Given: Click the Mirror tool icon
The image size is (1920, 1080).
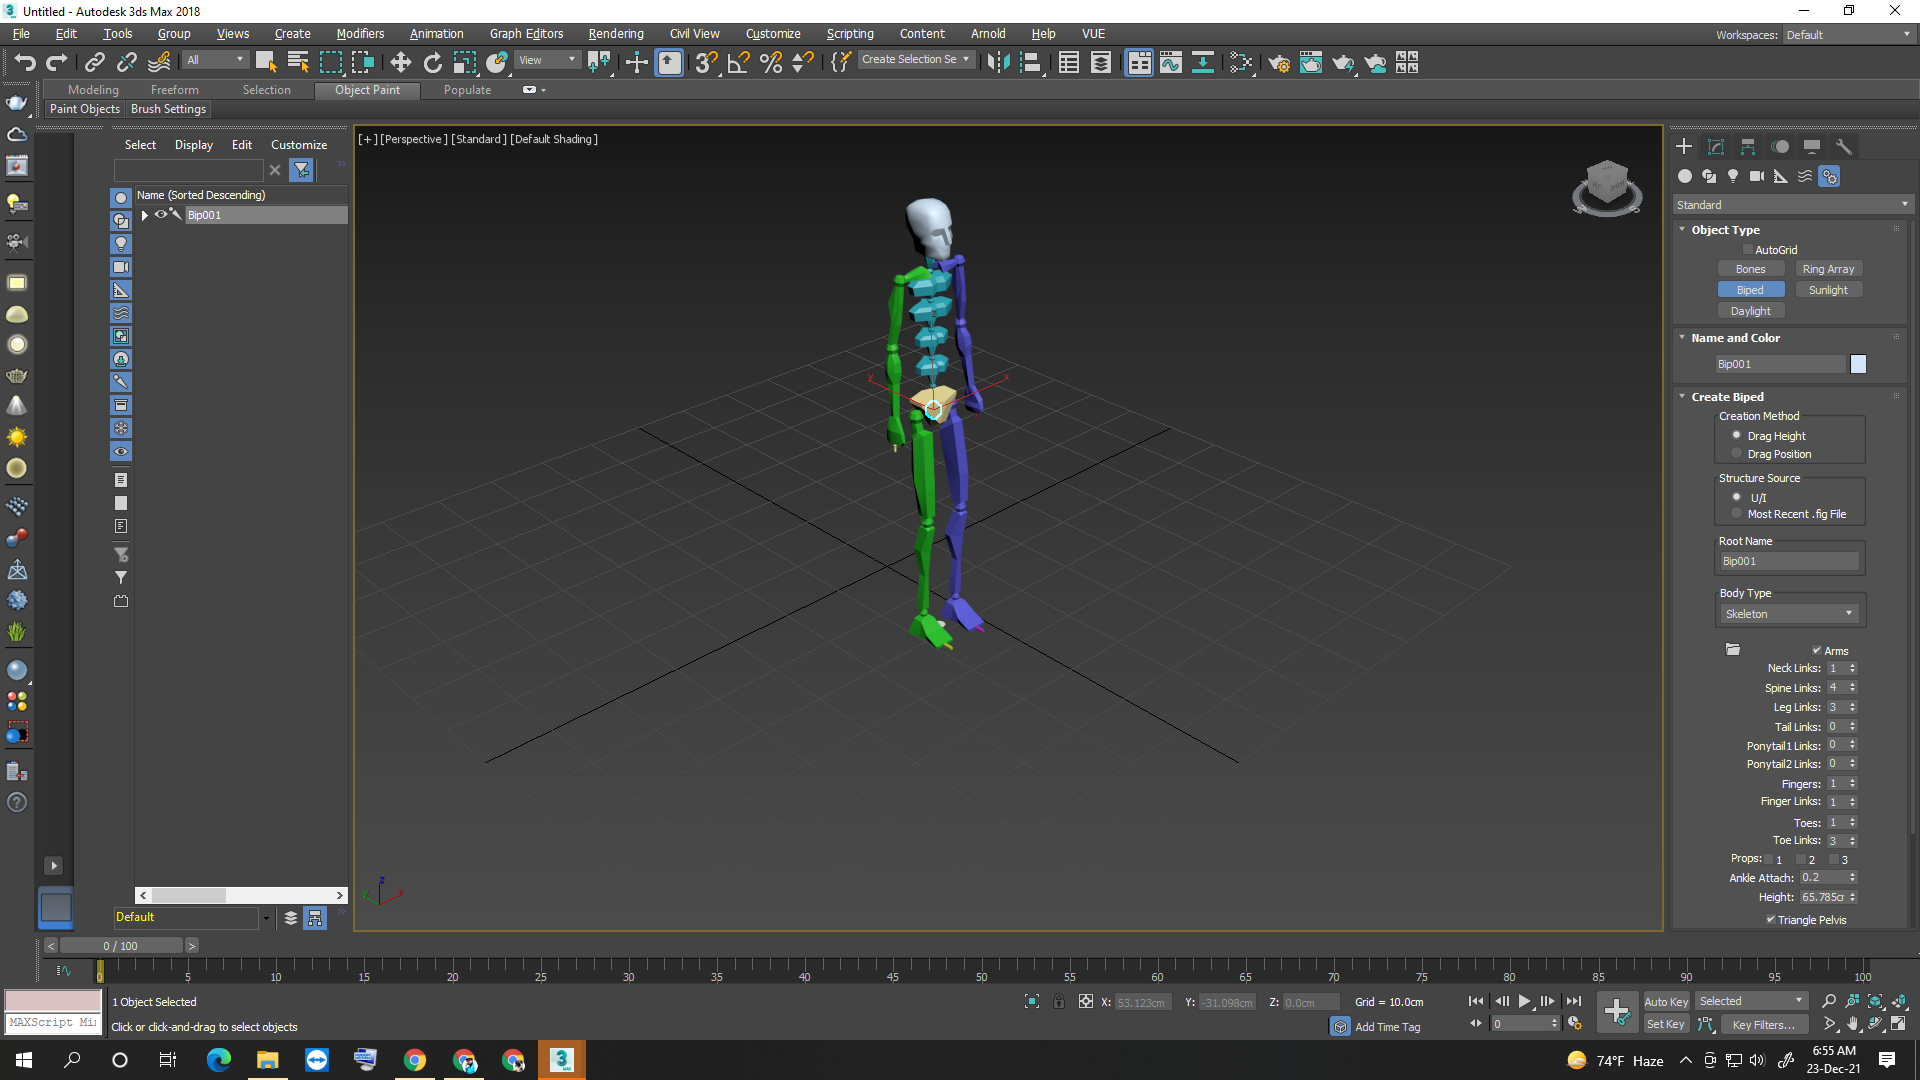Looking at the screenshot, I should click(x=998, y=62).
